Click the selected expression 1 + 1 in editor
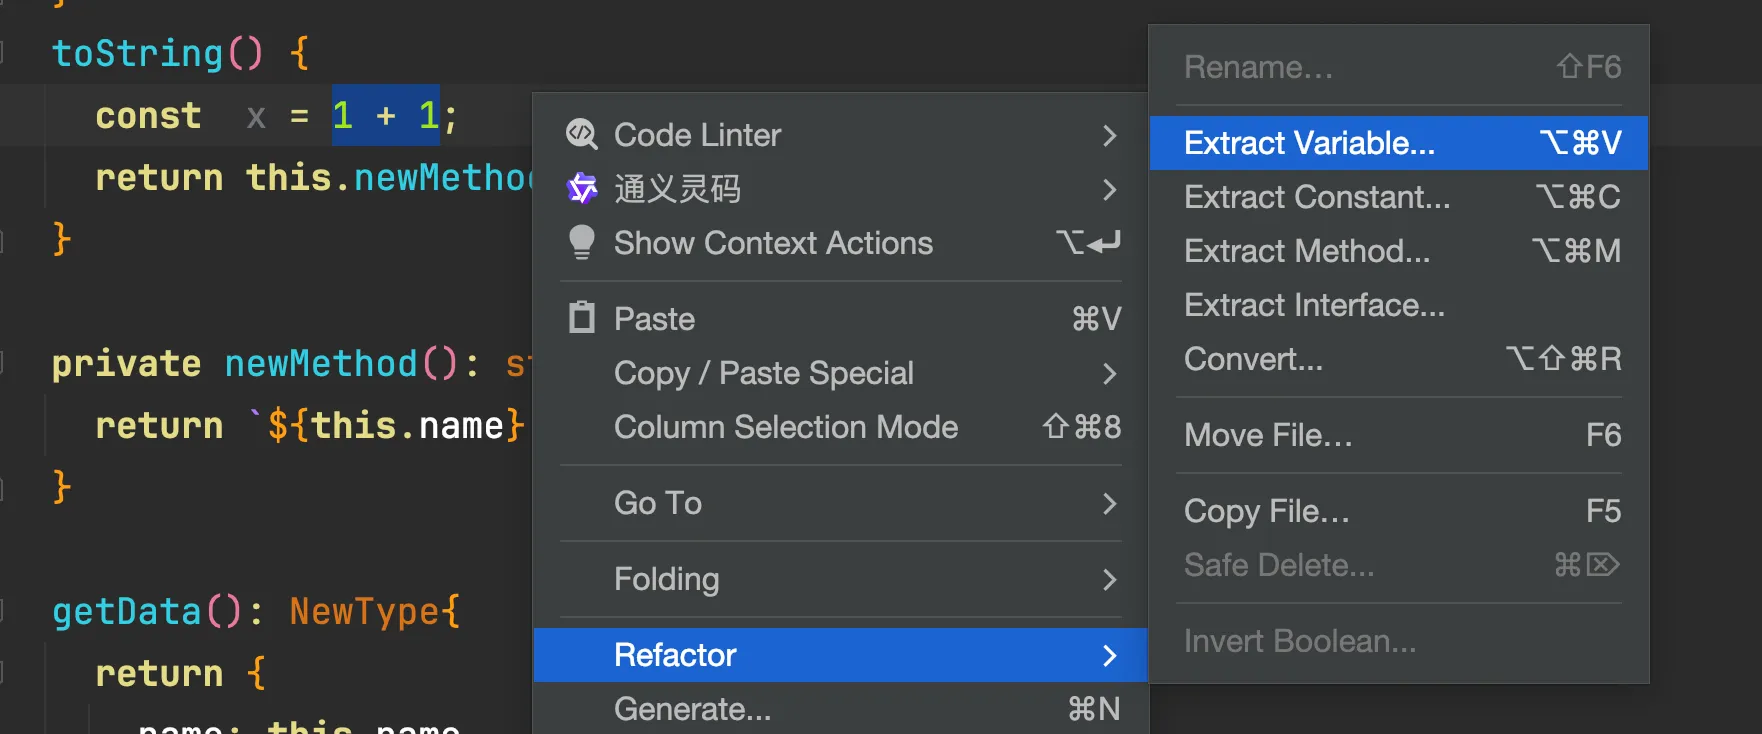Viewport: 1762px width, 734px height. point(385,116)
